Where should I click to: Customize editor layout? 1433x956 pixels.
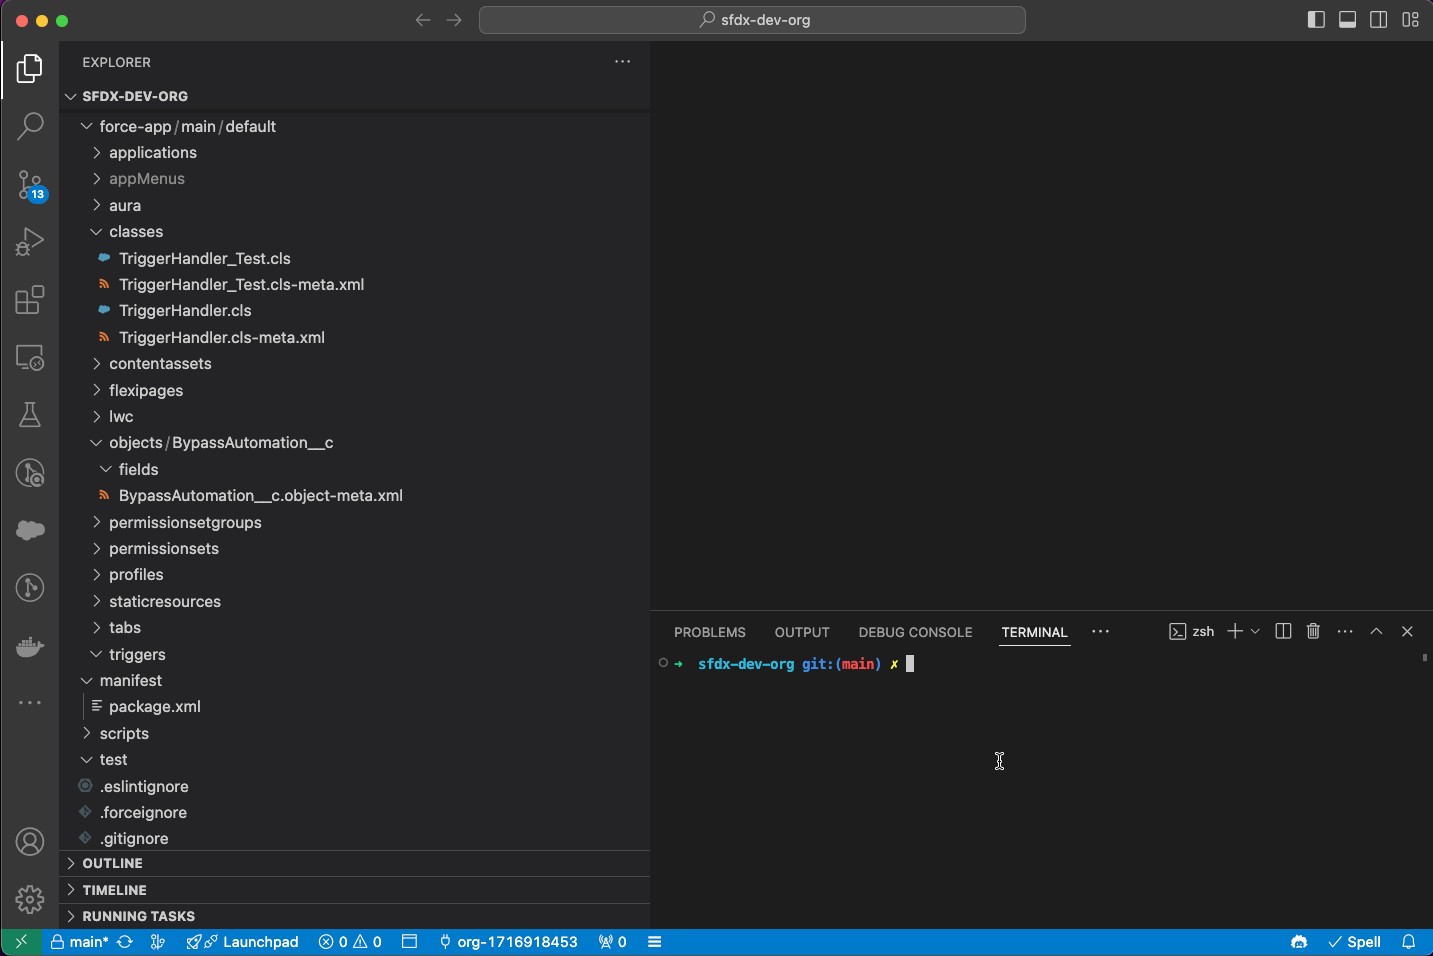pyautogui.click(x=1410, y=20)
